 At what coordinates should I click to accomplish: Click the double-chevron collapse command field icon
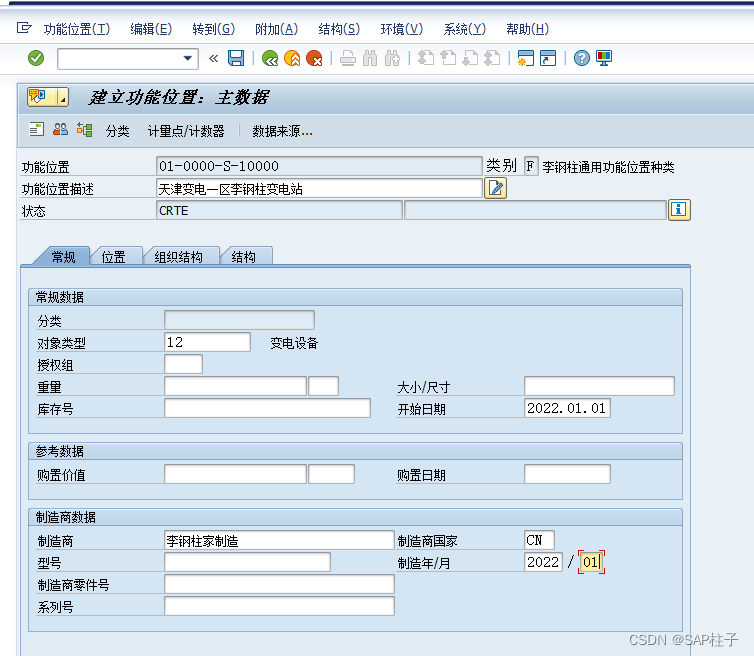click(x=214, y=59)
